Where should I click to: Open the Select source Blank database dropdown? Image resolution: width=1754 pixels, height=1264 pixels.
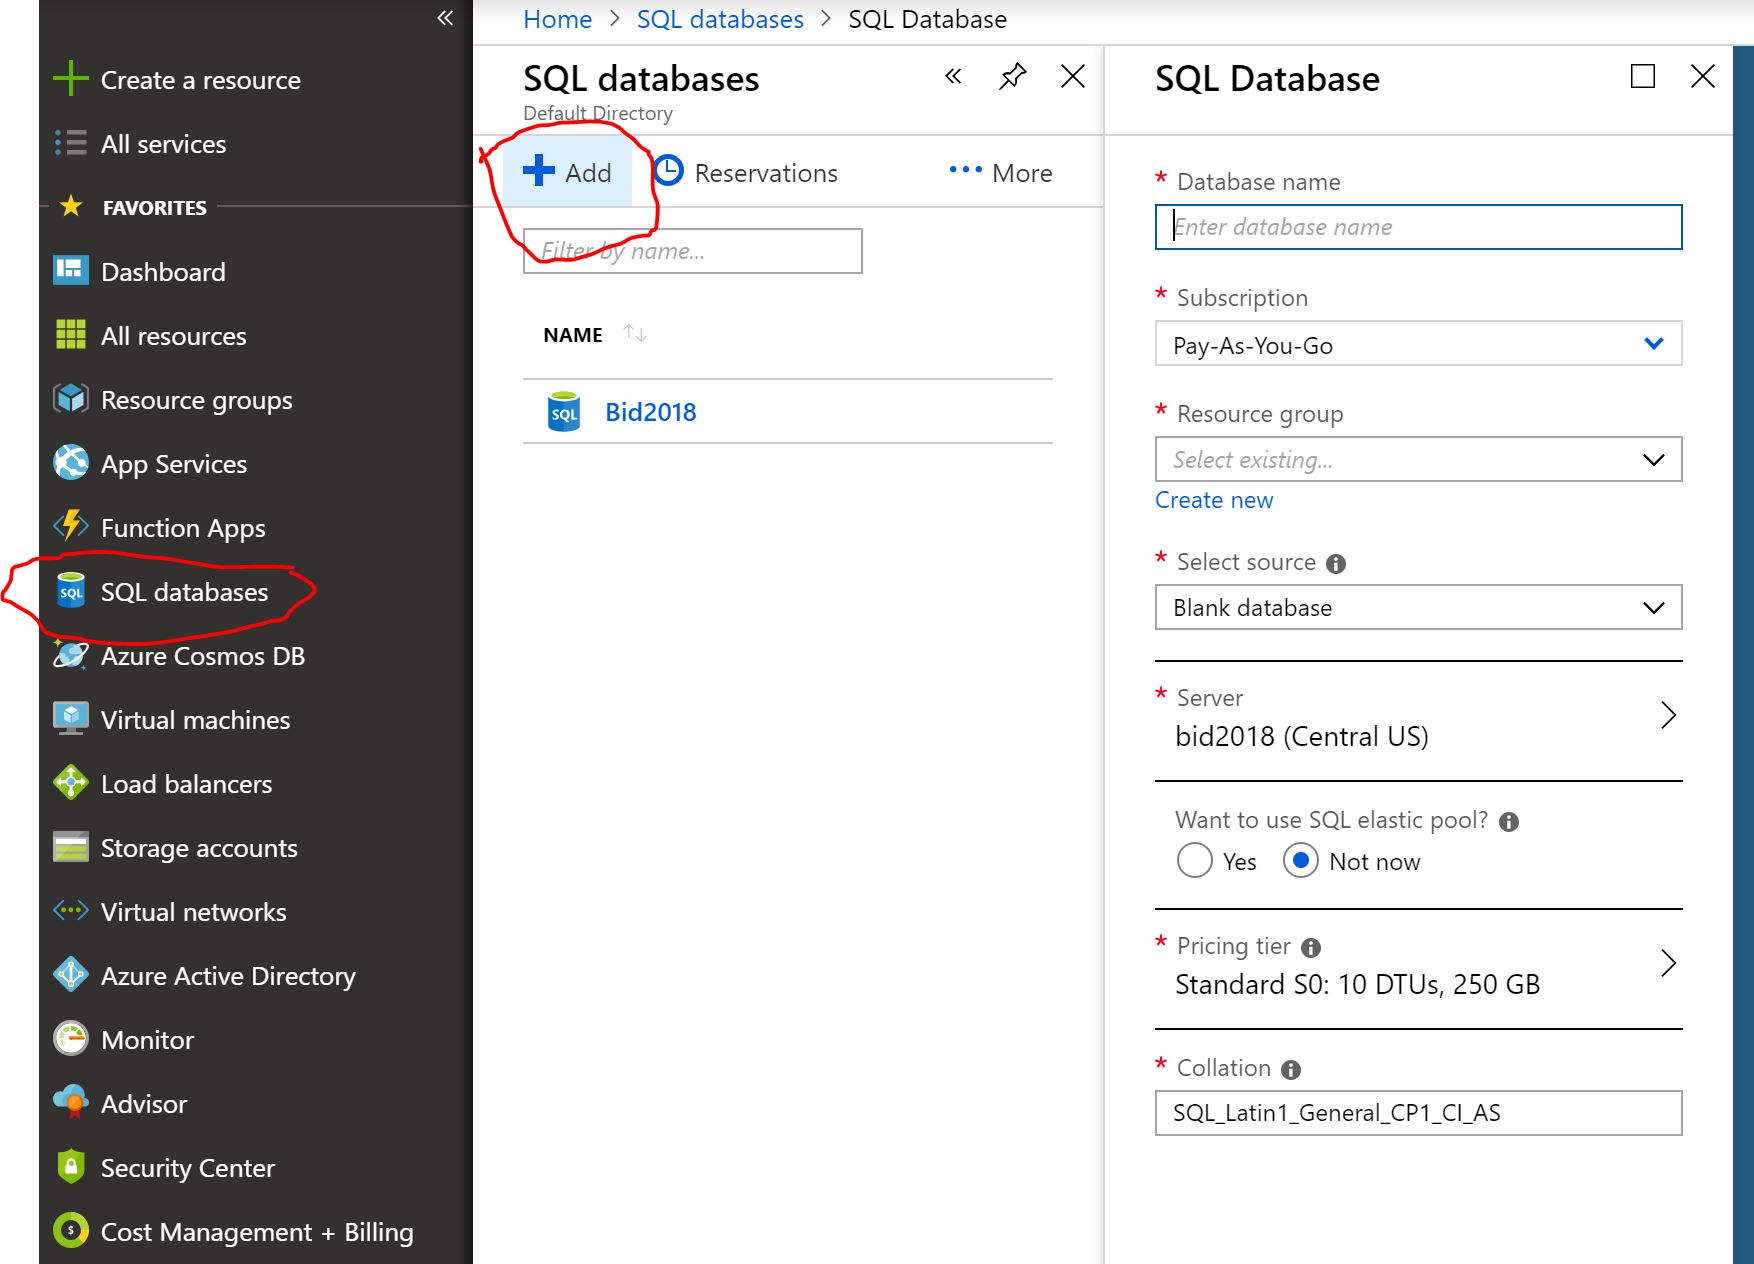click(1418, 608)
